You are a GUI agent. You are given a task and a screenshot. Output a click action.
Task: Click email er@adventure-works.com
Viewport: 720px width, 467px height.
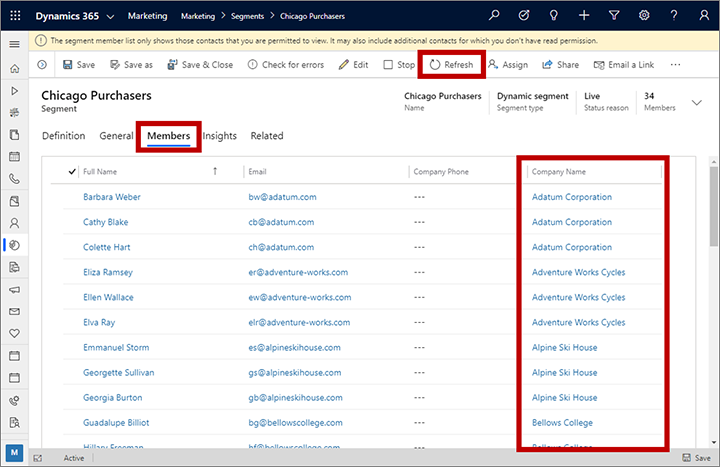[298, 272]
